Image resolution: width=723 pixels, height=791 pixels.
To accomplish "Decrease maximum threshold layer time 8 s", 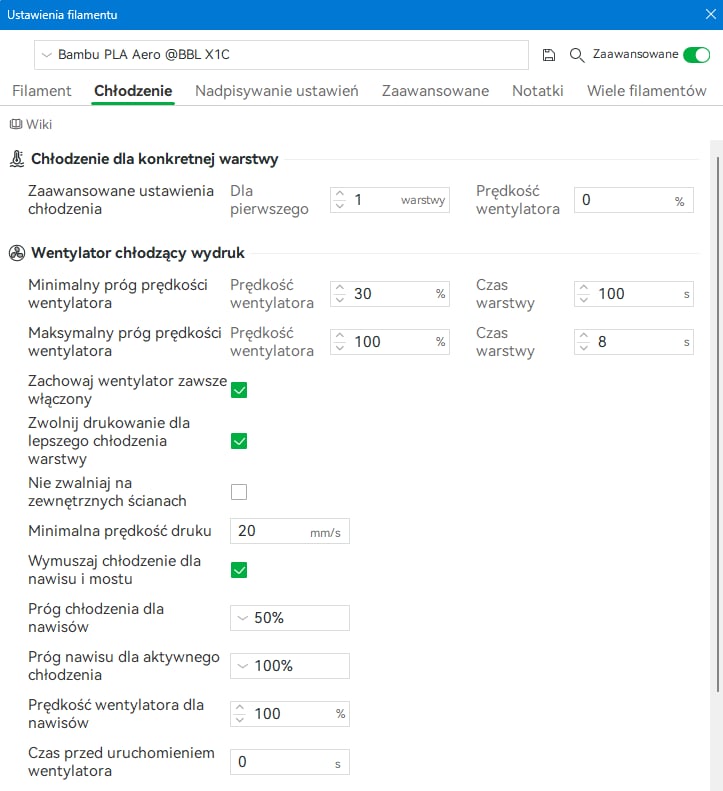I will point(584,347).
